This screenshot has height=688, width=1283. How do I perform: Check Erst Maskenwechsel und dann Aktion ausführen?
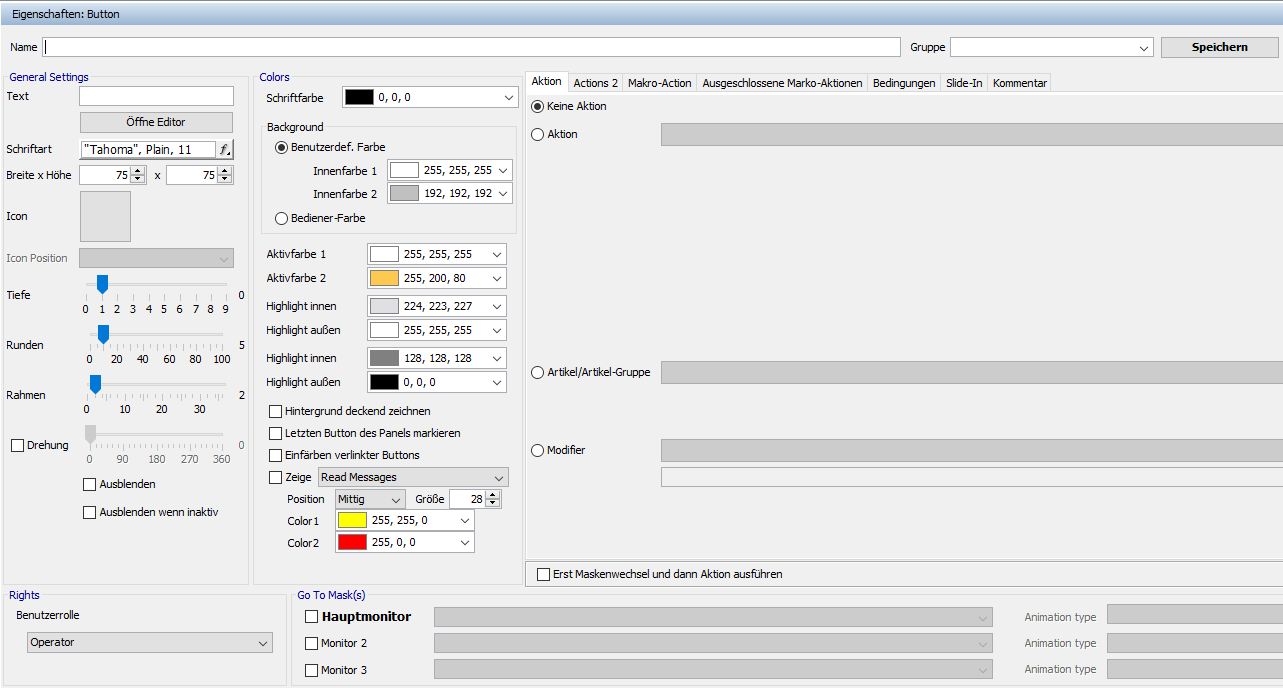point(543,574)
